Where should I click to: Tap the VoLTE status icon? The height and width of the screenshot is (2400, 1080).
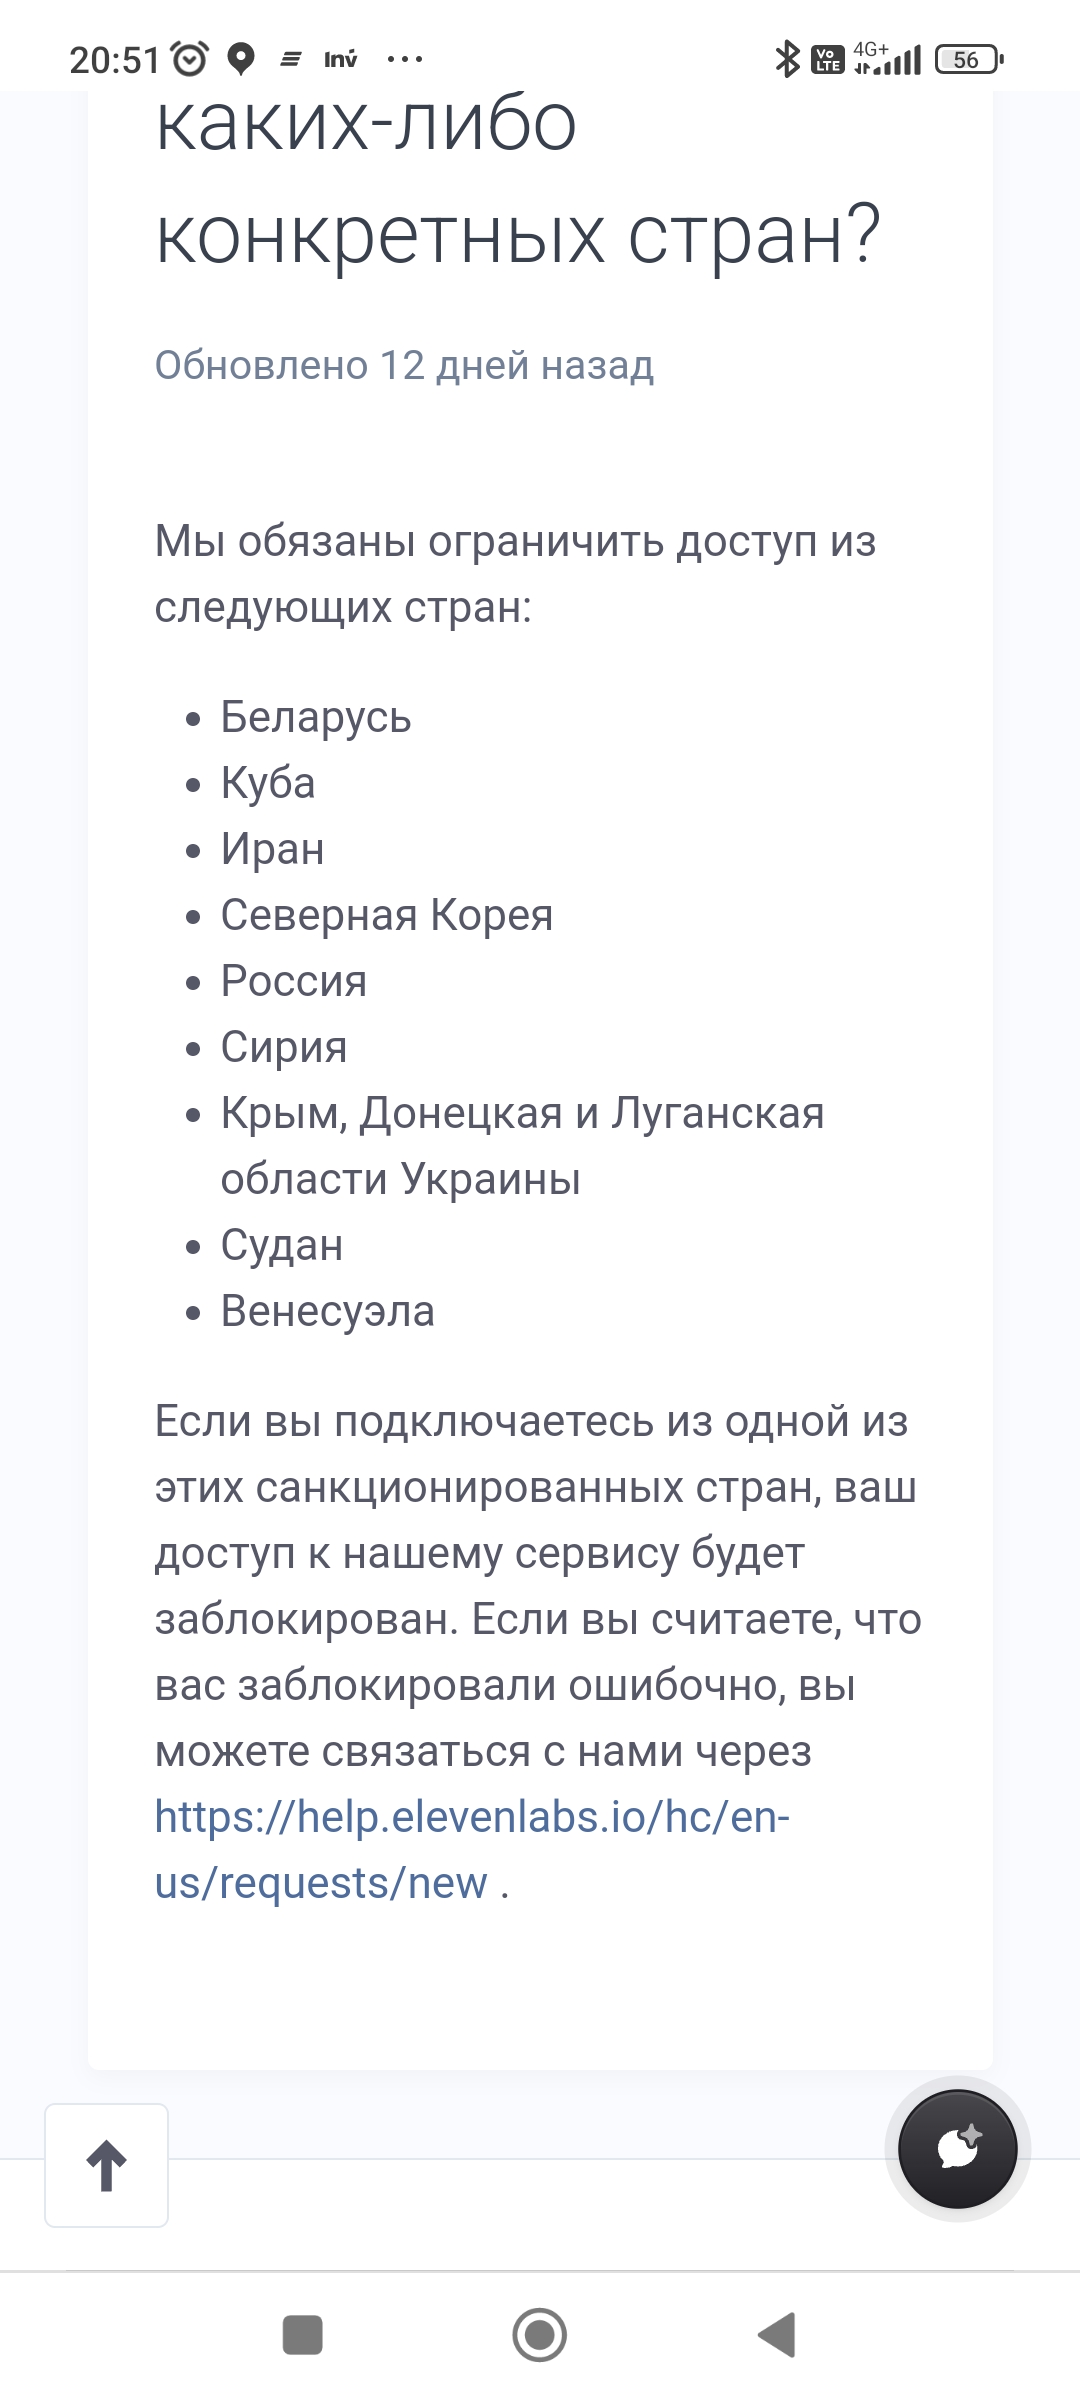828,60
